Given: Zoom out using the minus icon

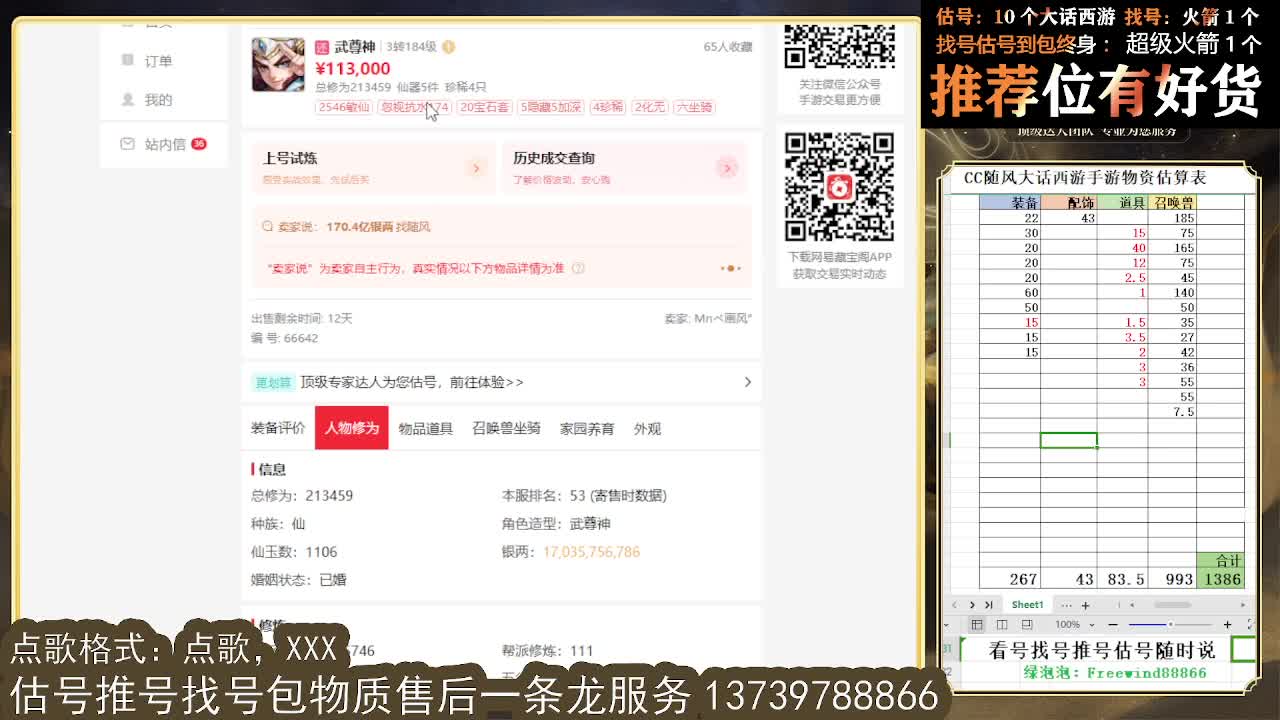Looking at the screenshot, I should 1112,624.
